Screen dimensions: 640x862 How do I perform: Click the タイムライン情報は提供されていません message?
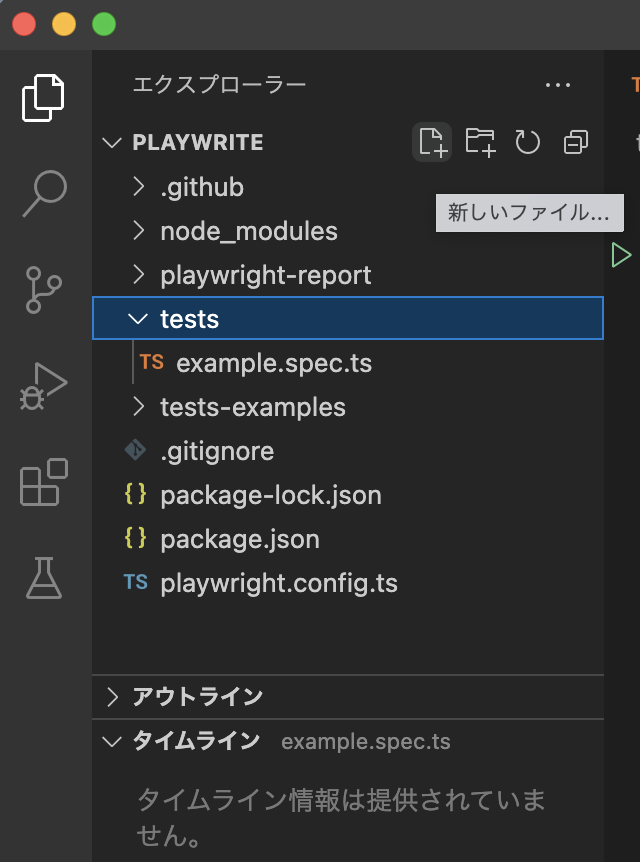[x=341, y=817]
